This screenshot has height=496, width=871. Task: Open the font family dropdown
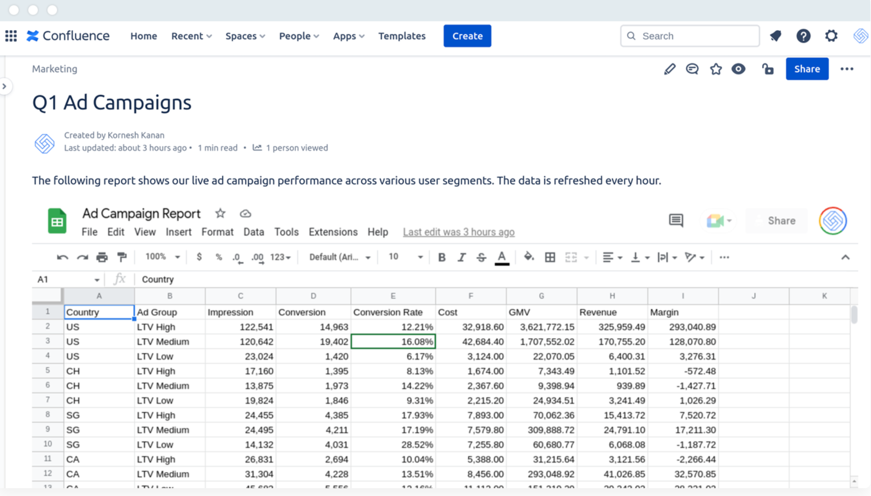coord(339,257)
